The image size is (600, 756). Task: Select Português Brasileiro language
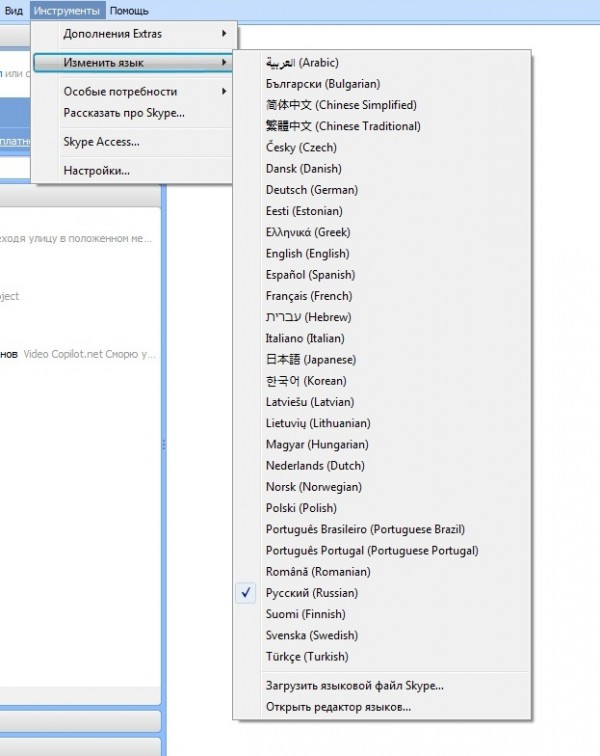pyautogui.click(x=382, y=529)
